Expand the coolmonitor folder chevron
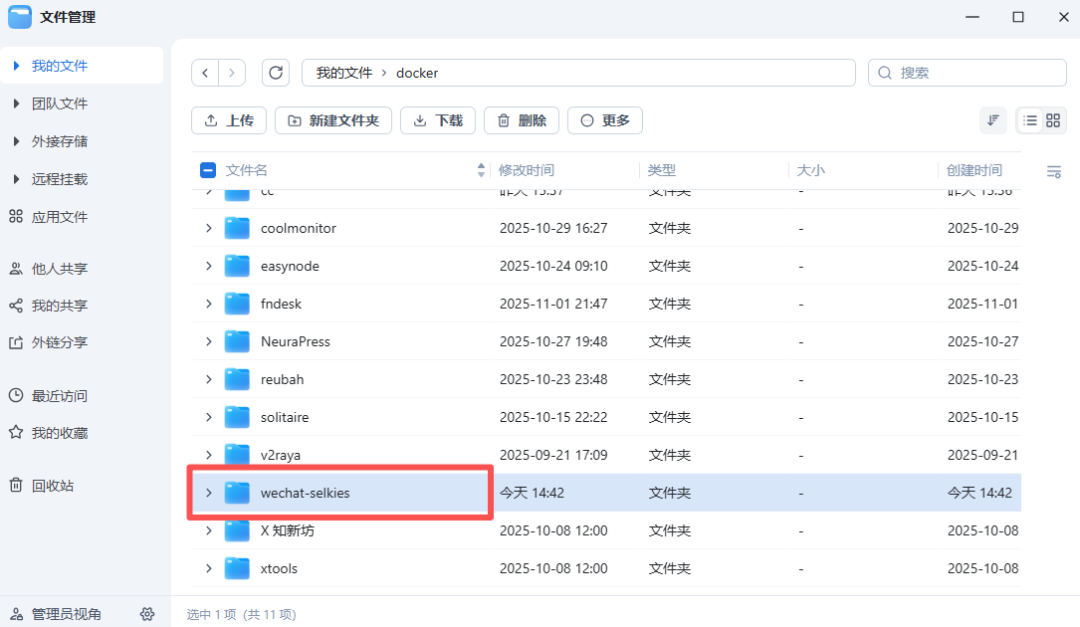The width and height of the screenshot is (1080, 627). tap(208, 228)
